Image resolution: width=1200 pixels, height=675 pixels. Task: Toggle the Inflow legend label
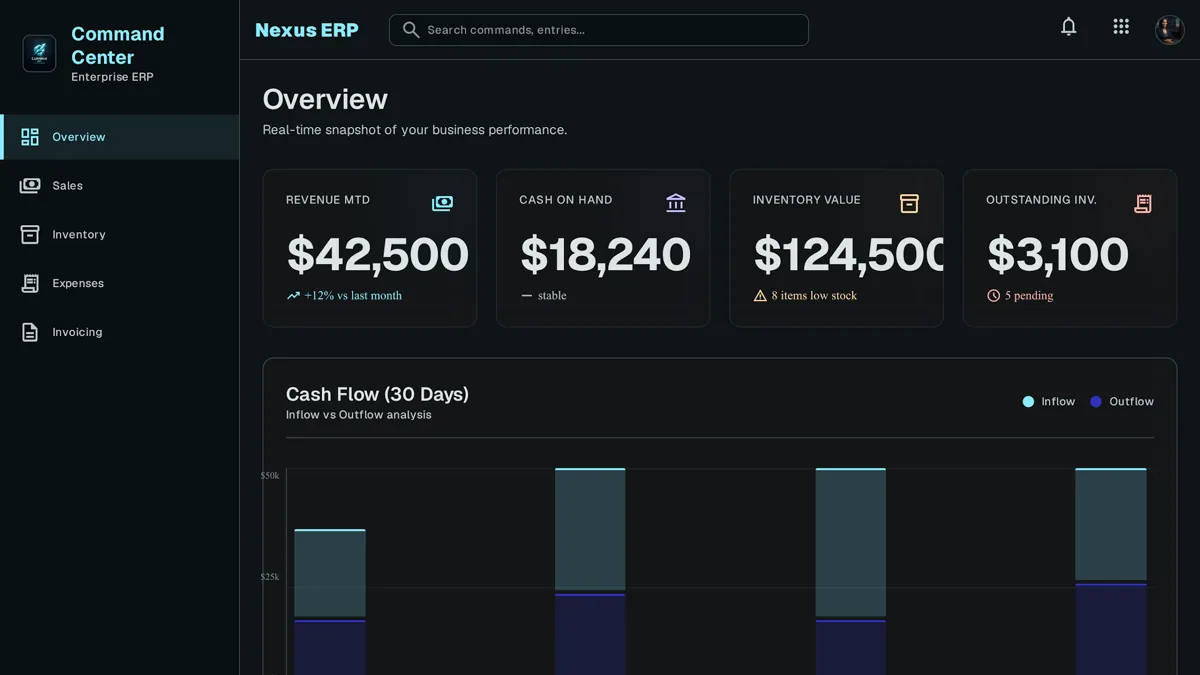pos(1058,402)
